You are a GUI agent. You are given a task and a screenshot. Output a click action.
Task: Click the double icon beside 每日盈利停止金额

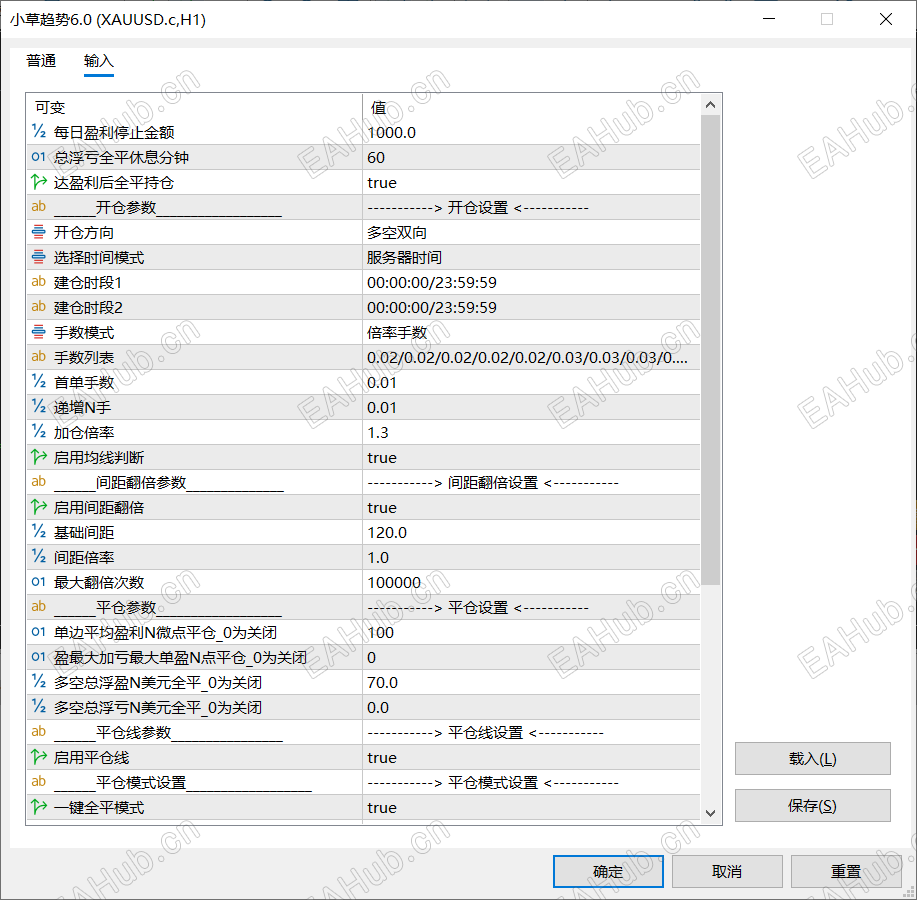click(x=39, y=132)
